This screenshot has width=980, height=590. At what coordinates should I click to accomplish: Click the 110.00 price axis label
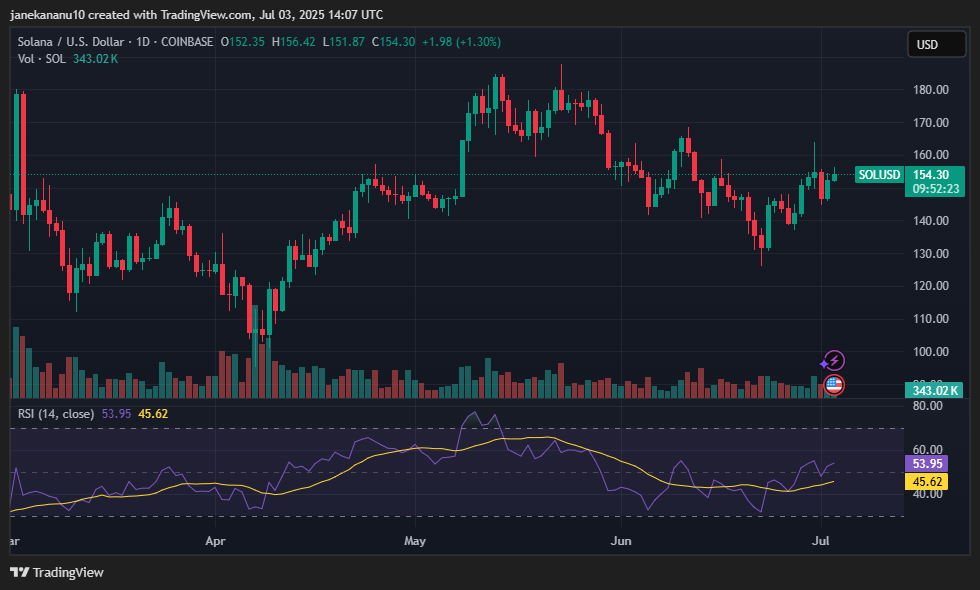[x=931, y=319]
